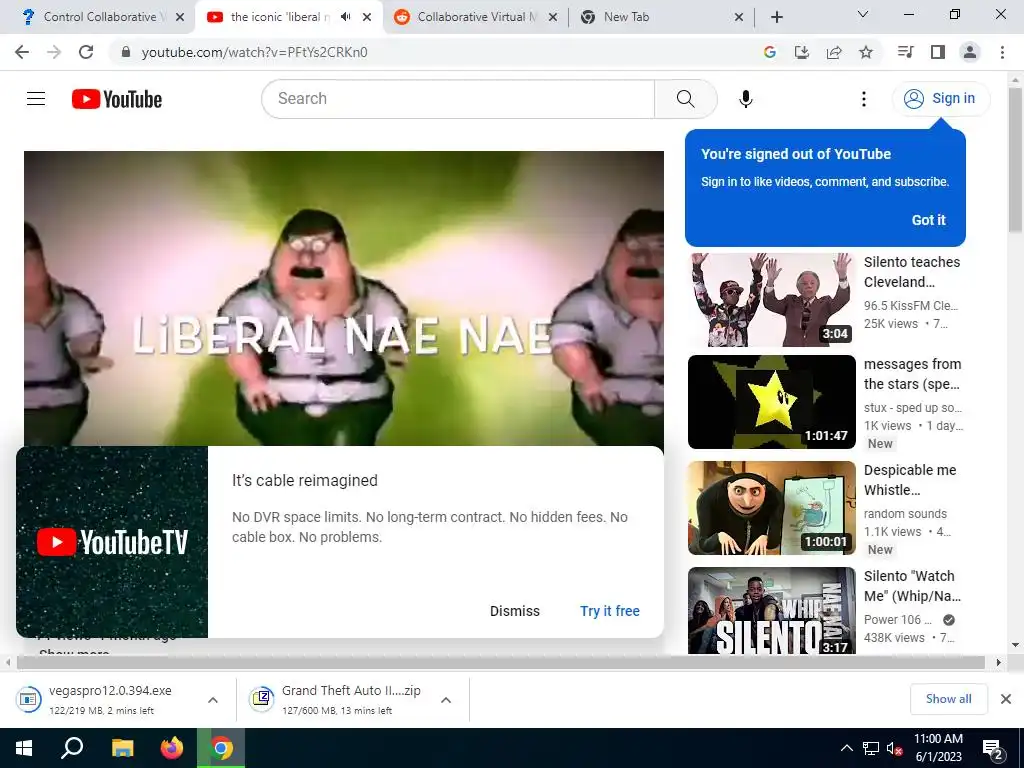Image resolution: width=1024 pixels, height=768 pixels.
Task: Open the media controls icon
Action: tap(906, 52)
